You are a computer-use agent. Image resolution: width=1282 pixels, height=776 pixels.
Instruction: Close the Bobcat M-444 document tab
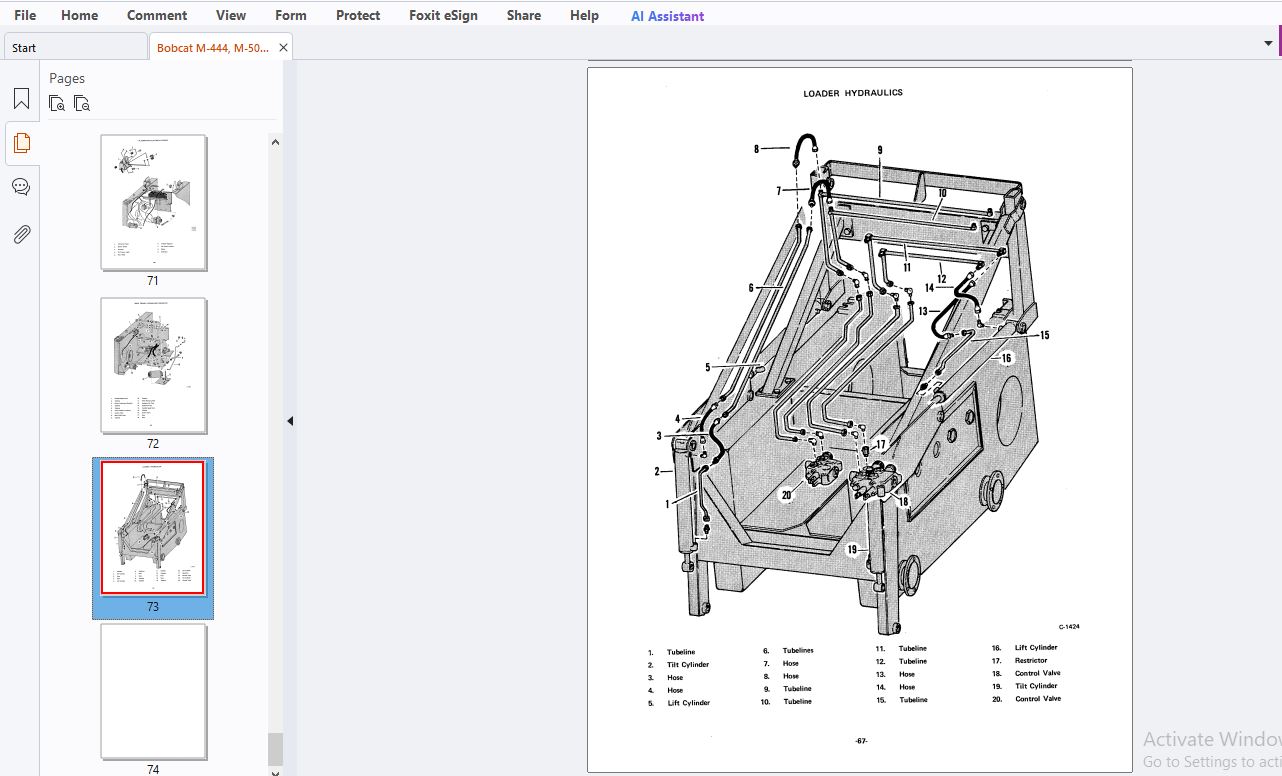click(x=283, y=47)
